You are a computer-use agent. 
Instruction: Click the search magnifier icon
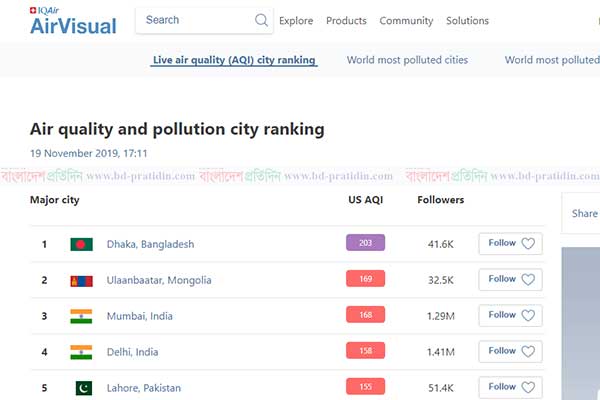coord(261,20)
